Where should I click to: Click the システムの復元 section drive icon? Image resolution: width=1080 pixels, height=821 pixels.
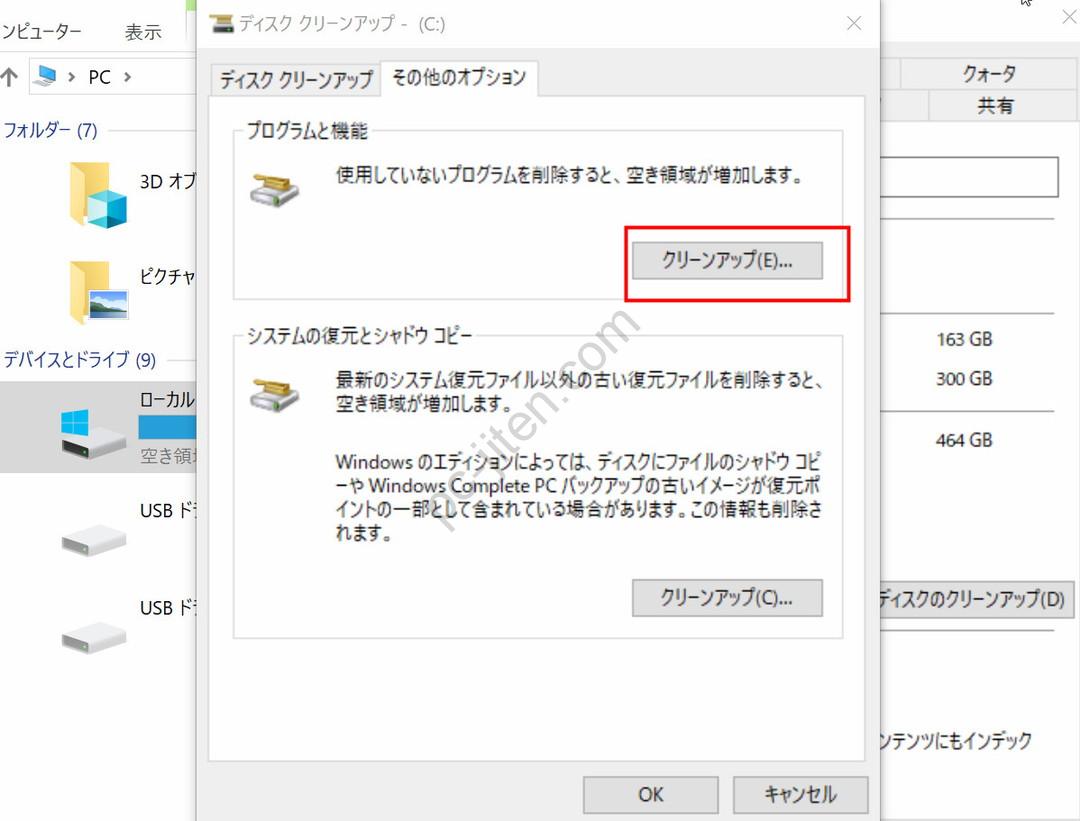pyautogui.click(x=274, y=392)
